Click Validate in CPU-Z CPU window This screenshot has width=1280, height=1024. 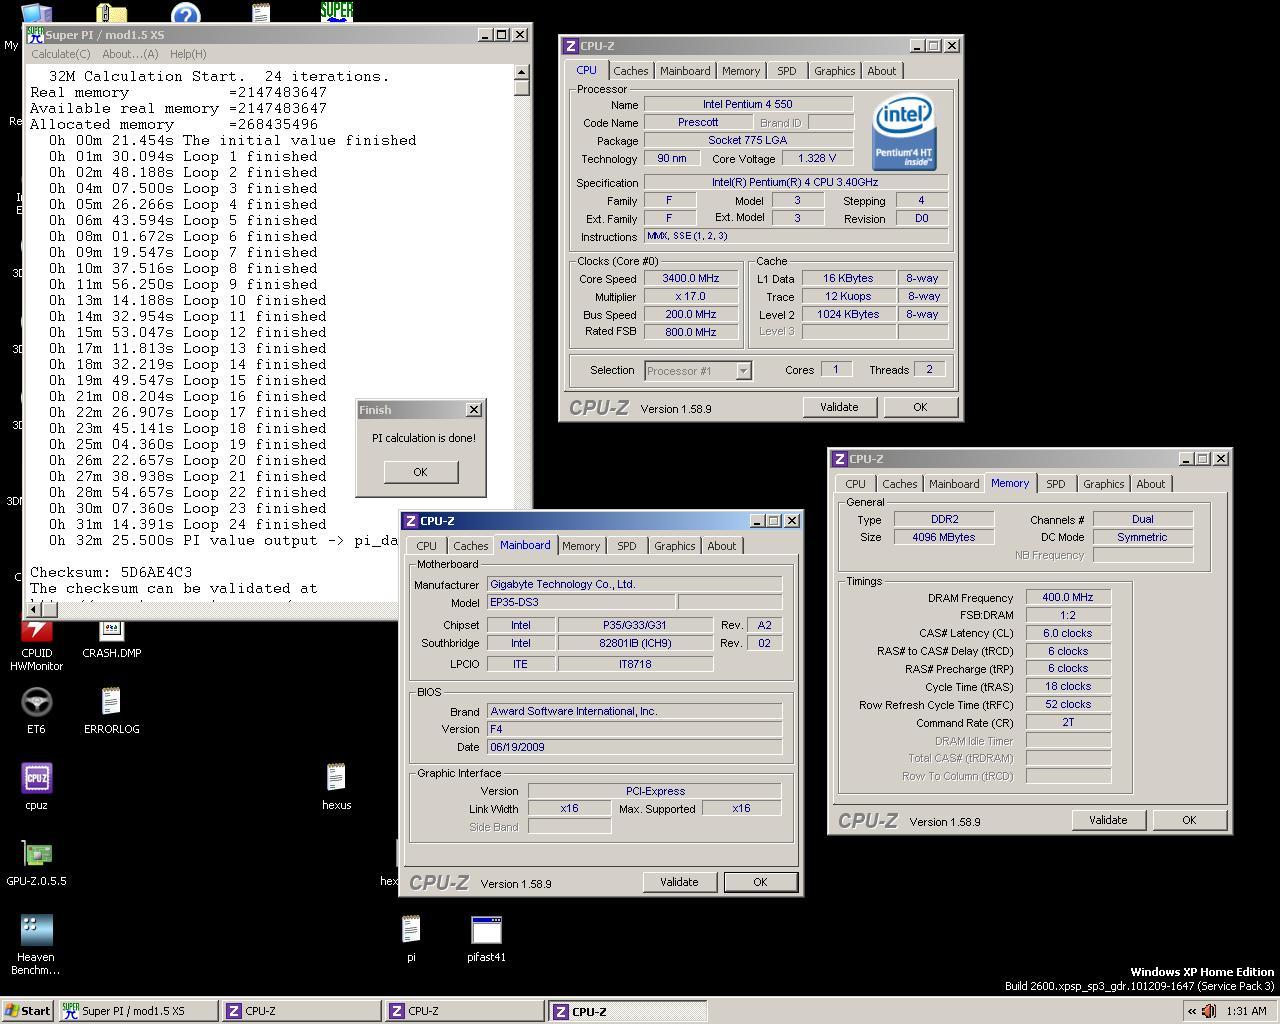[839, 407]
